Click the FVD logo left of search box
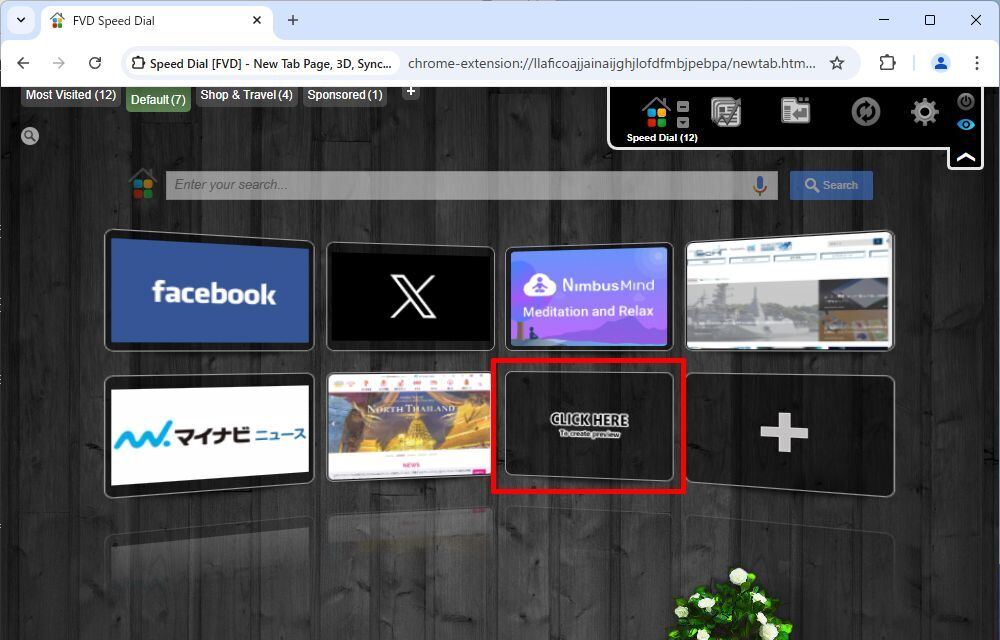 [x=143, y=184]
